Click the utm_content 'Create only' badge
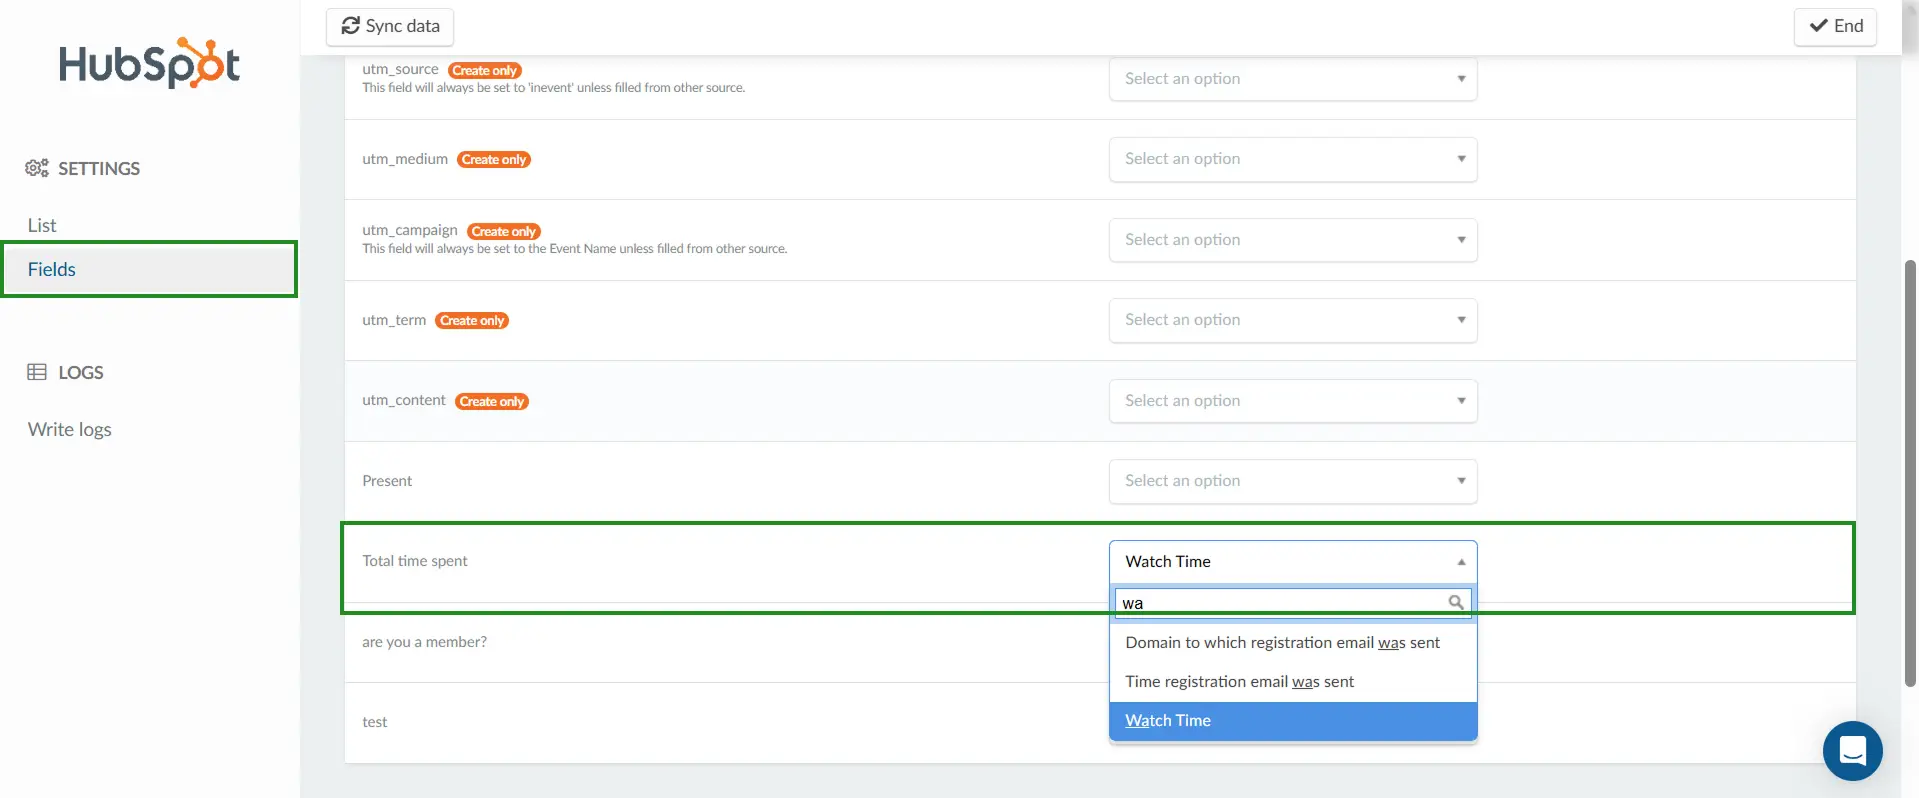1919x798 pixels. click(492, 401)
